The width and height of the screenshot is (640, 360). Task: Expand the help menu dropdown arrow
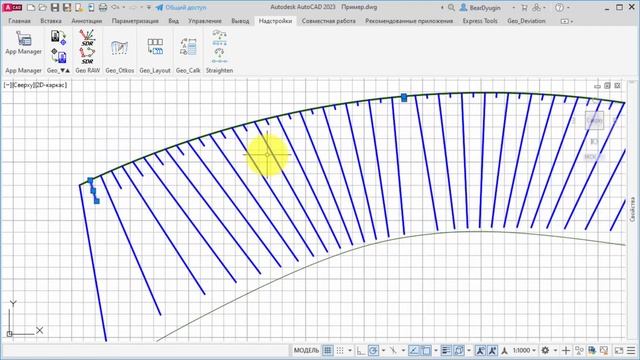569,8
